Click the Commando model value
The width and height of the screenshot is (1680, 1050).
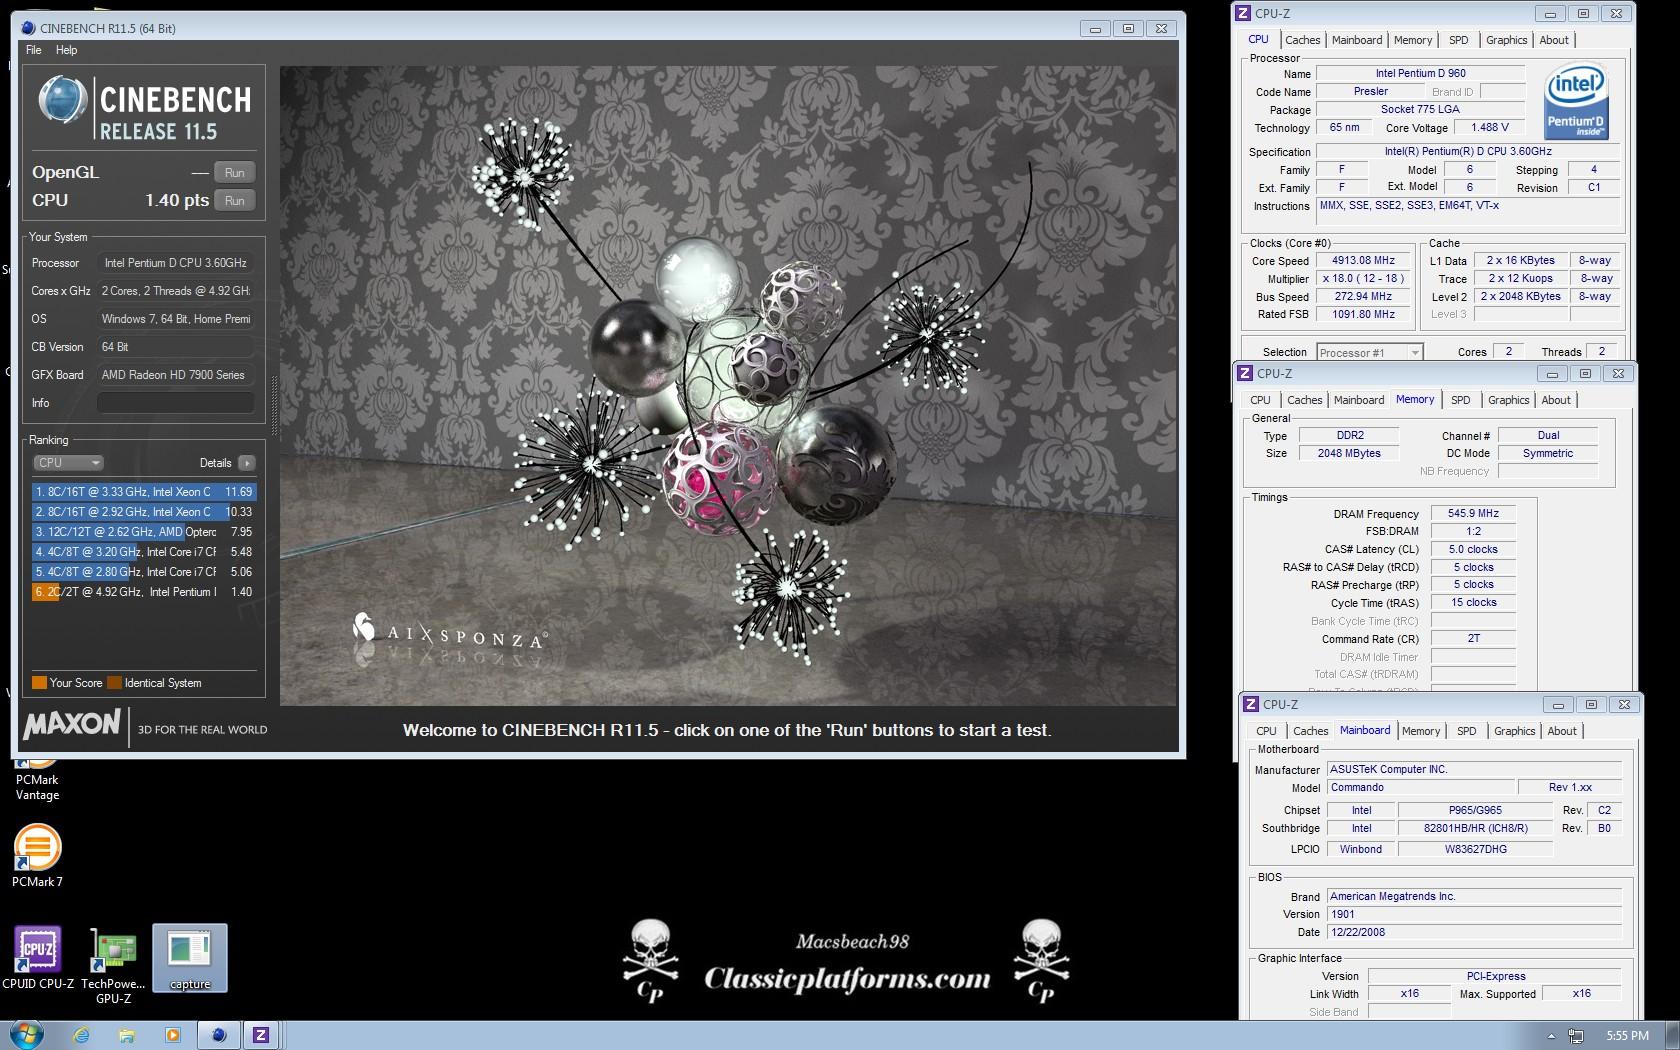1422,787
